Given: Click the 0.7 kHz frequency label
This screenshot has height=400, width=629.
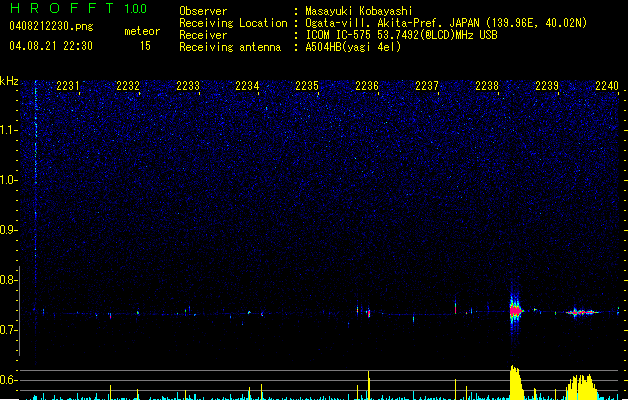Looking at the screenshot, I should click(9, 330).
